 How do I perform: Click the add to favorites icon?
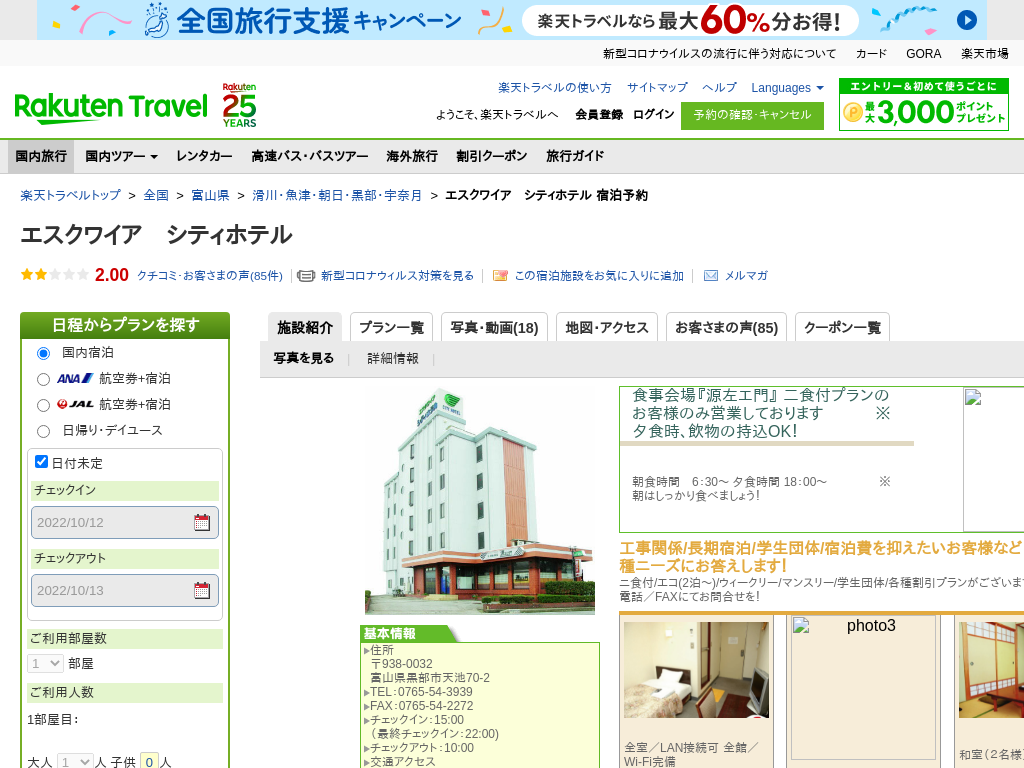click(501, 276)
